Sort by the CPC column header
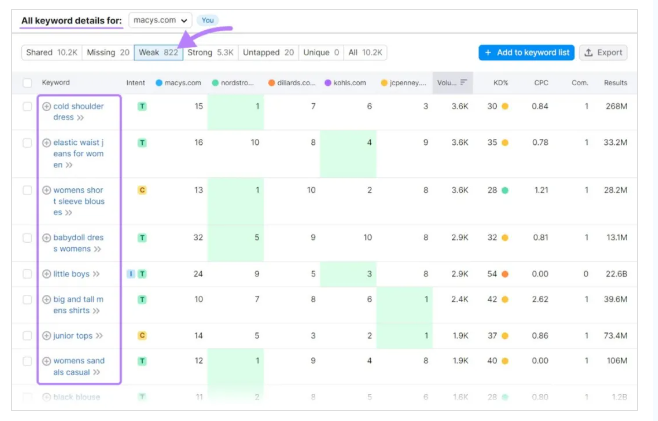658x421 pixels. pyautogui.click(x=541, y=83)
